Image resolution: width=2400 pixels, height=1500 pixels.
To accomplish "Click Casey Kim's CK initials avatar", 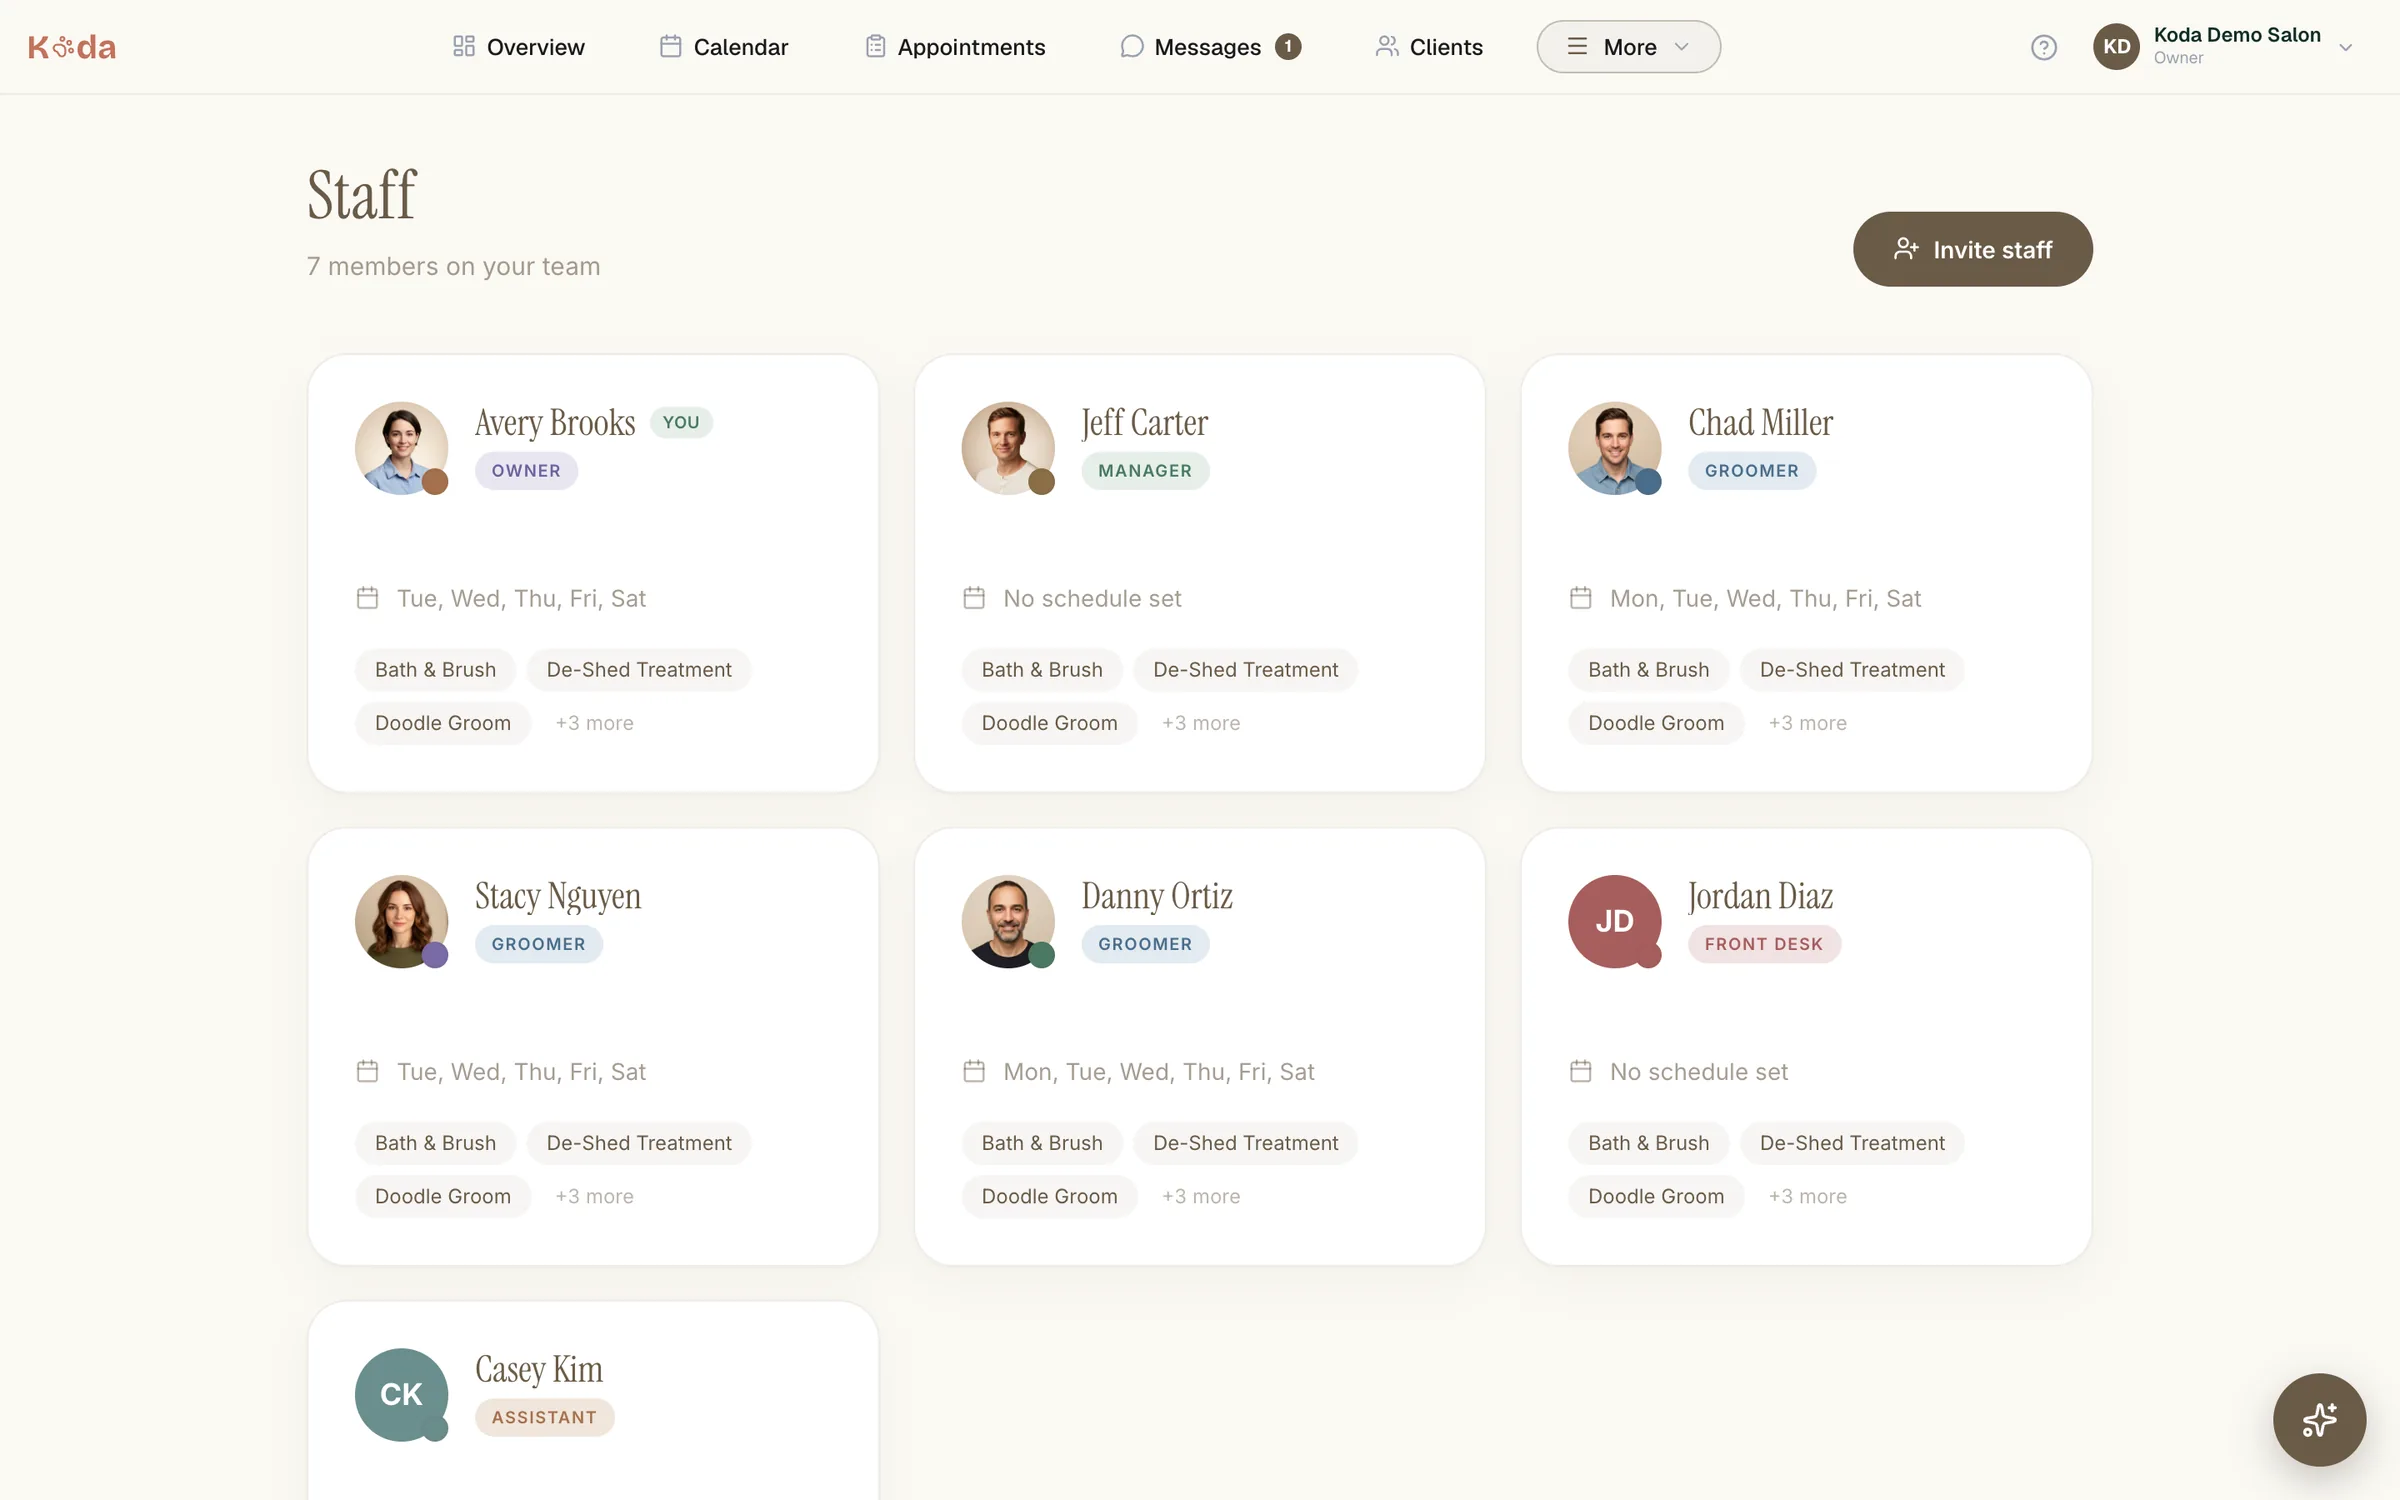I will [x=401, y=1394].
